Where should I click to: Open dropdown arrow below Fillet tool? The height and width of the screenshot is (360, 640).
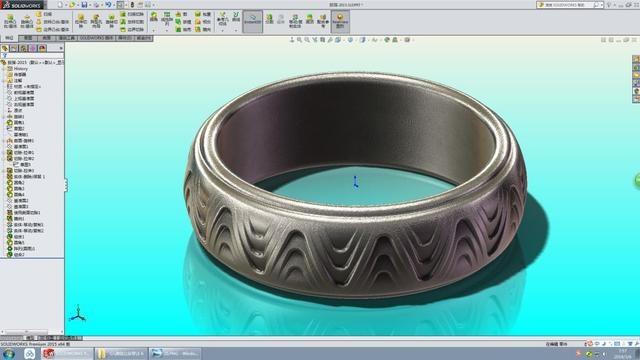tap(153, 31)
